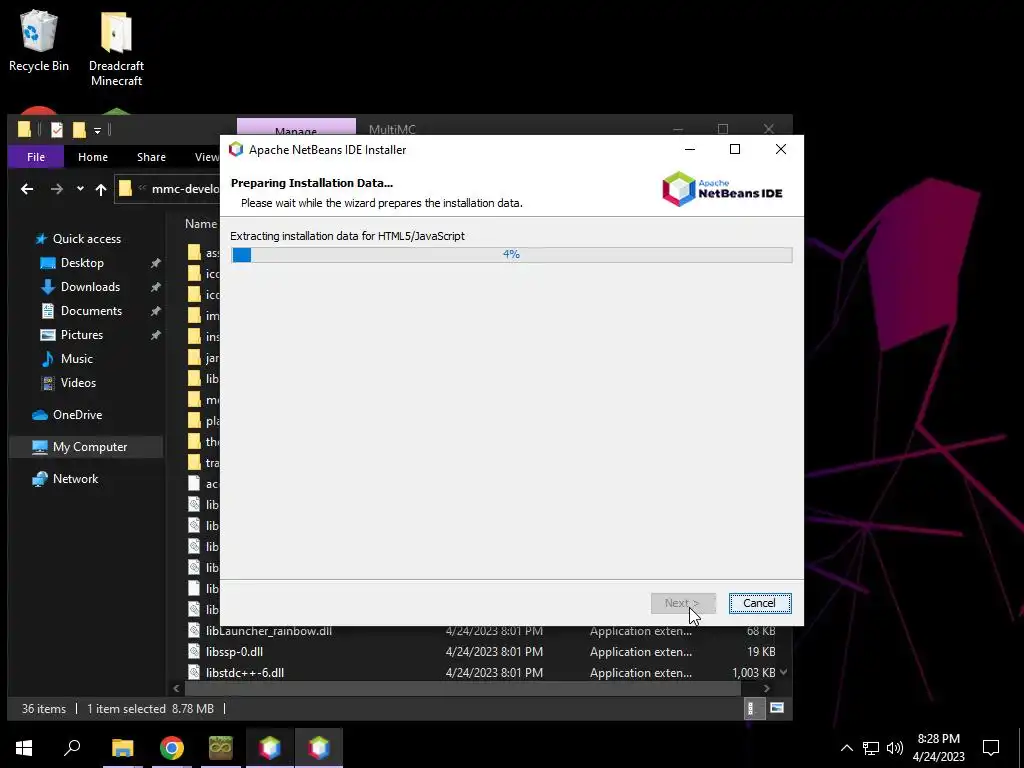Open volume control tray icon
The width and height of the screenshot is (1024, 768).
[x=895, y=748]
